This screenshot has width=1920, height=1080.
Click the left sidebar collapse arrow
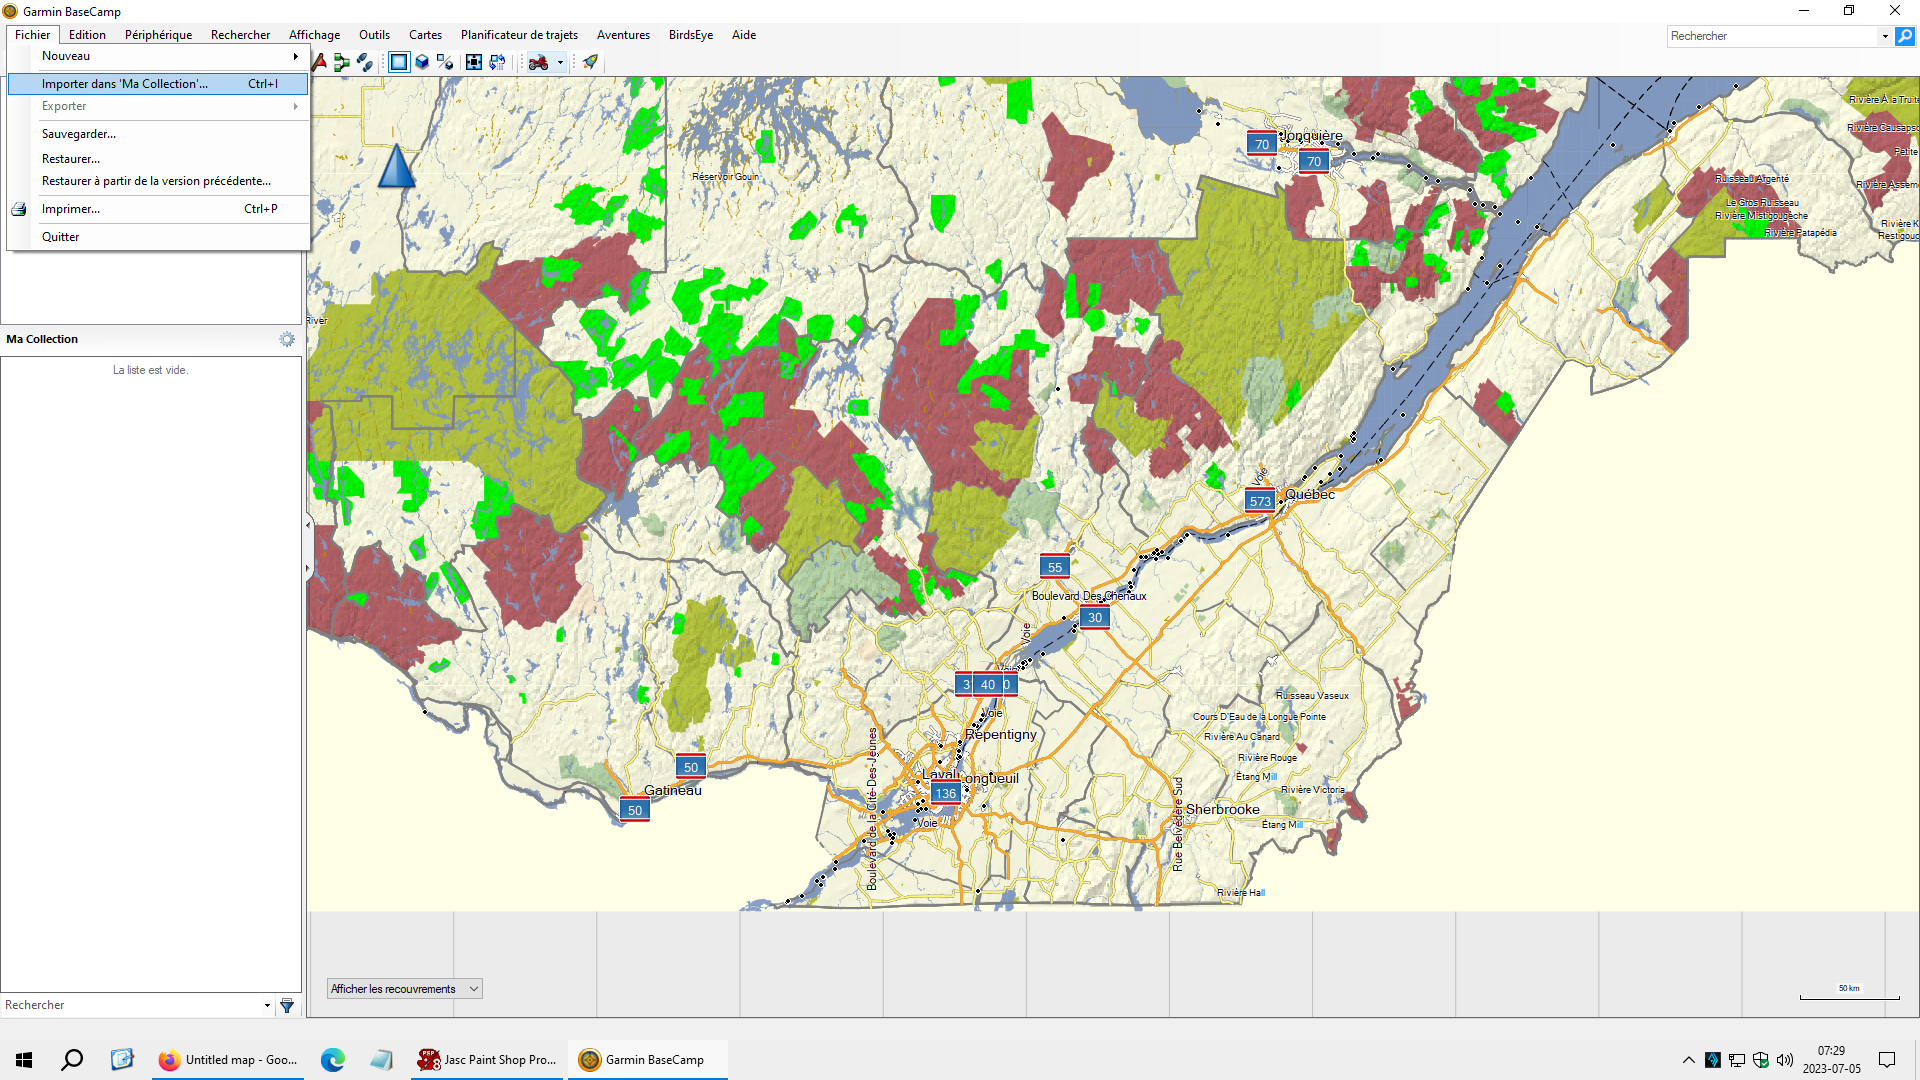pyautogui.click(x=307, y=524)
